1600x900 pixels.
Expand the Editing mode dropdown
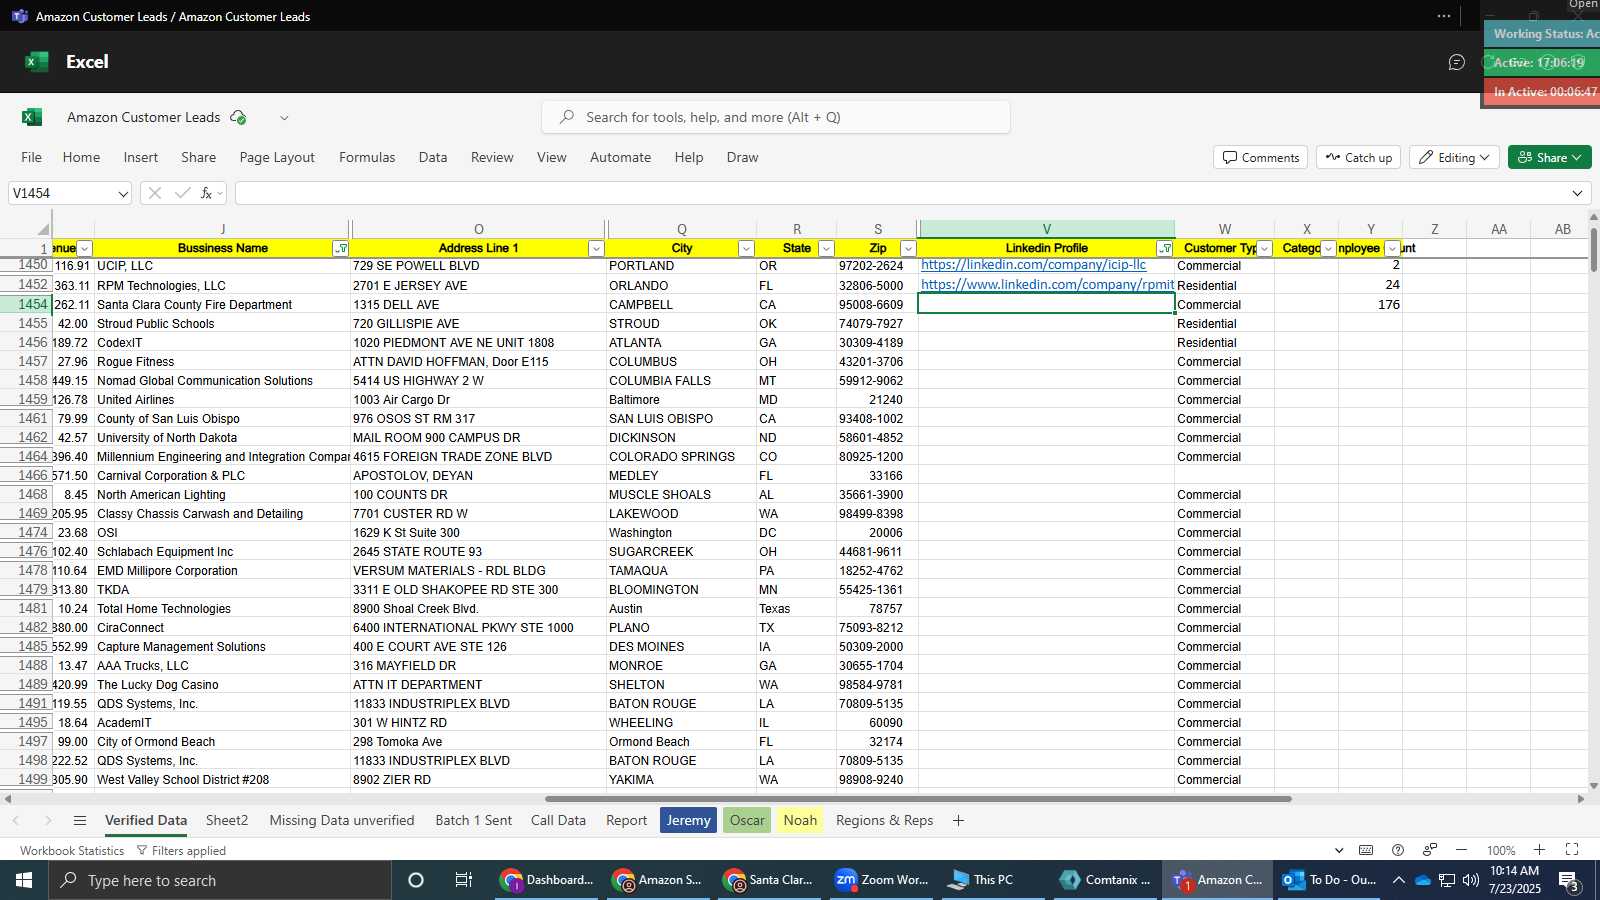pos(1455,157)
